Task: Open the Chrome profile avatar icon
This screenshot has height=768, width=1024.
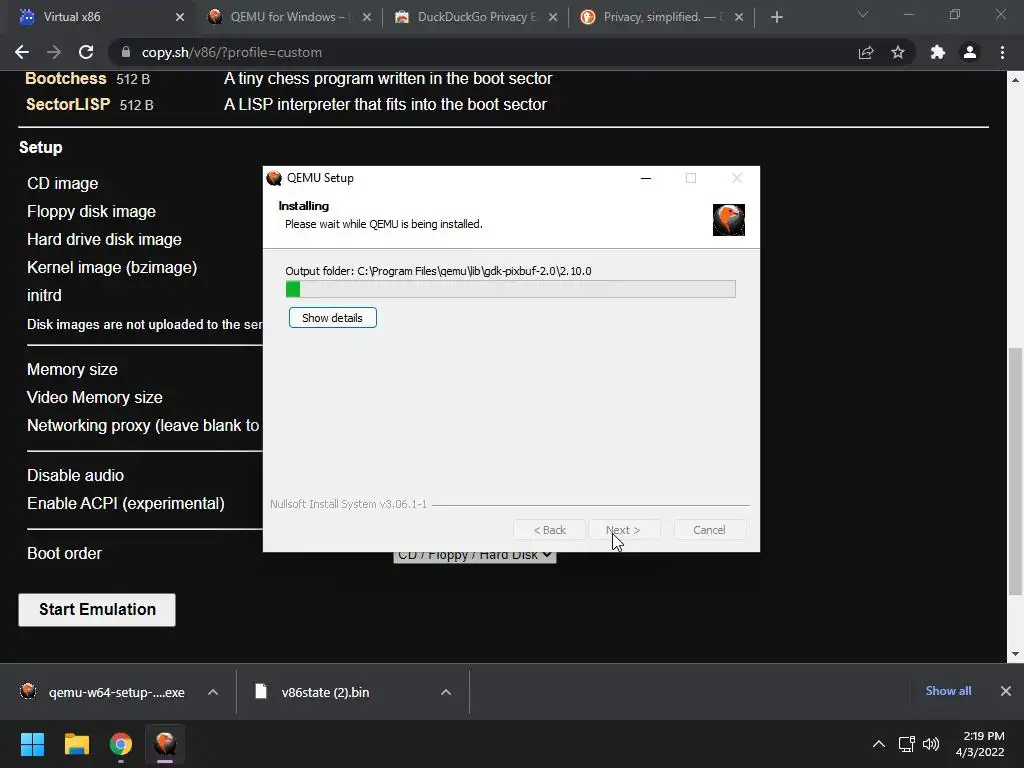Action: point(970,52)
